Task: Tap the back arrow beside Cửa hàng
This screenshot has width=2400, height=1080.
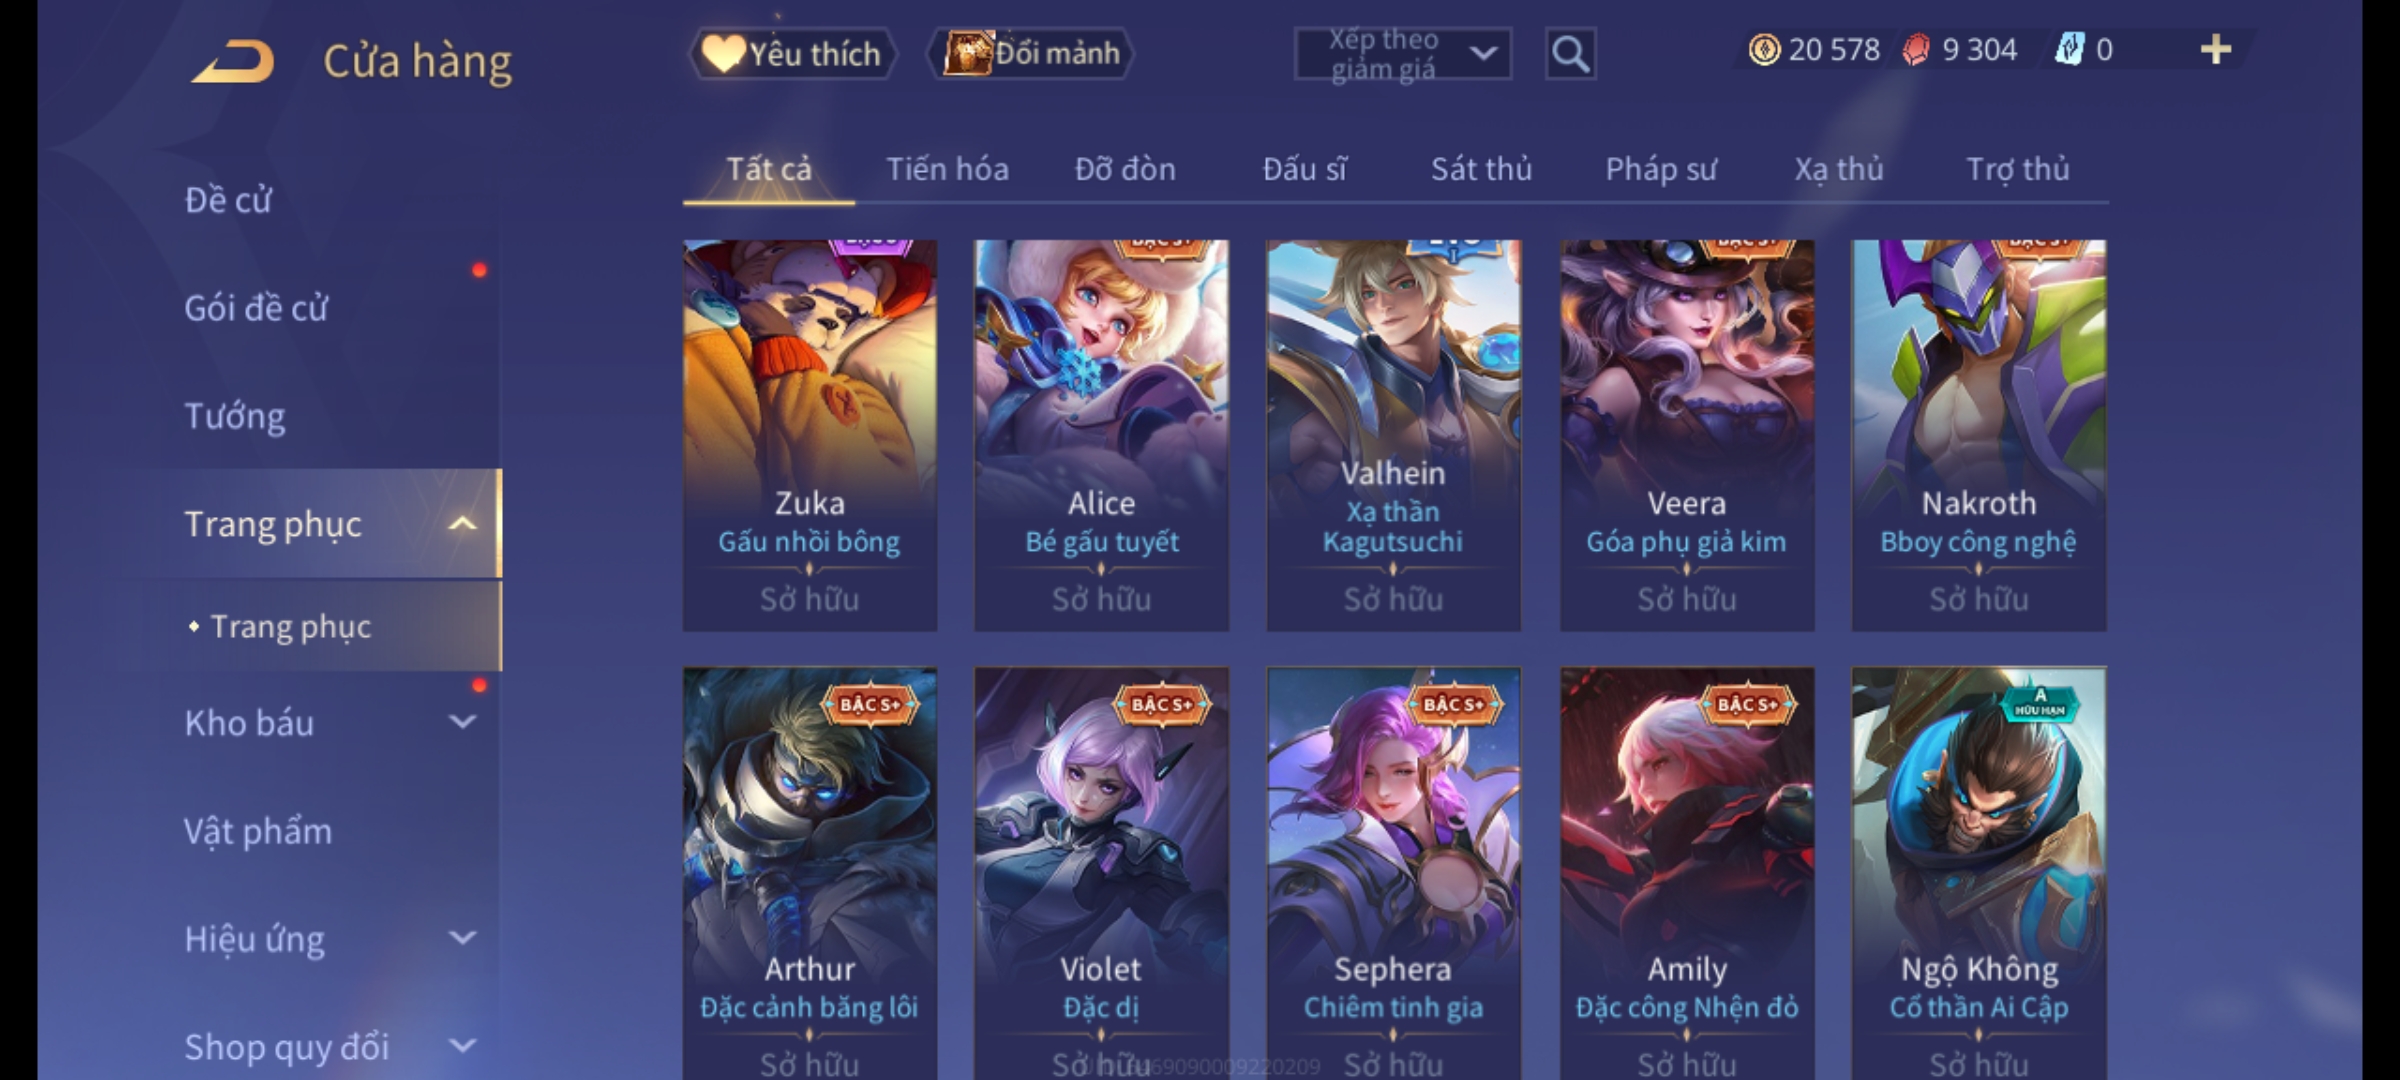Action: tap(234, 60)
